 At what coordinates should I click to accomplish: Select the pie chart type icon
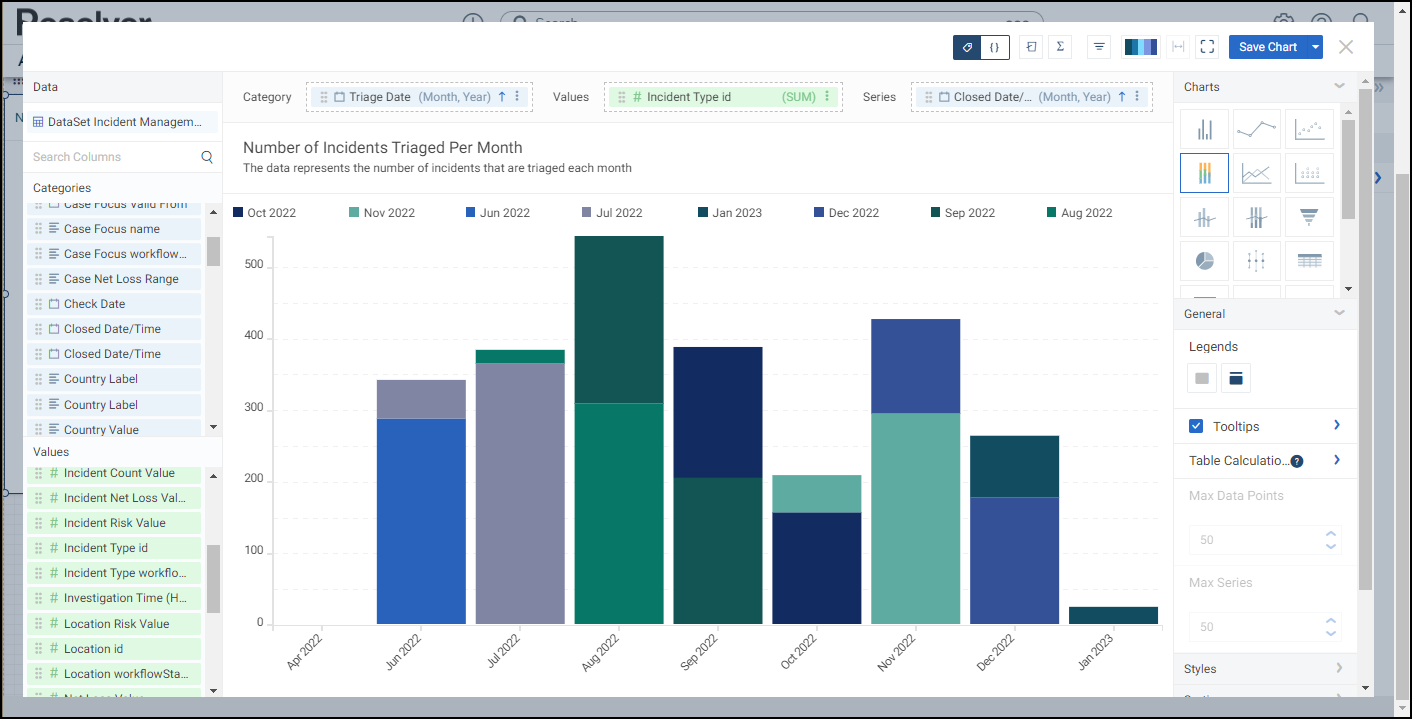(1204, 261)
